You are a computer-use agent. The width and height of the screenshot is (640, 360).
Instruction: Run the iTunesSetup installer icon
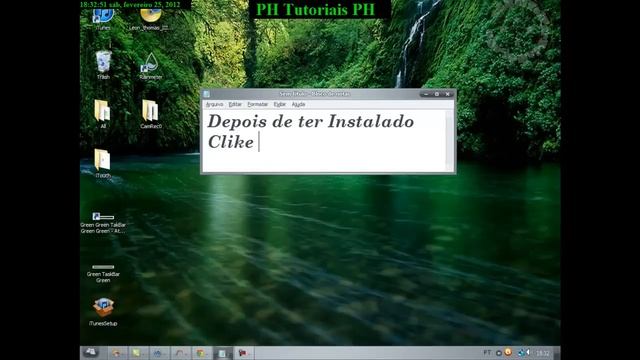click(x=103, y=311)
